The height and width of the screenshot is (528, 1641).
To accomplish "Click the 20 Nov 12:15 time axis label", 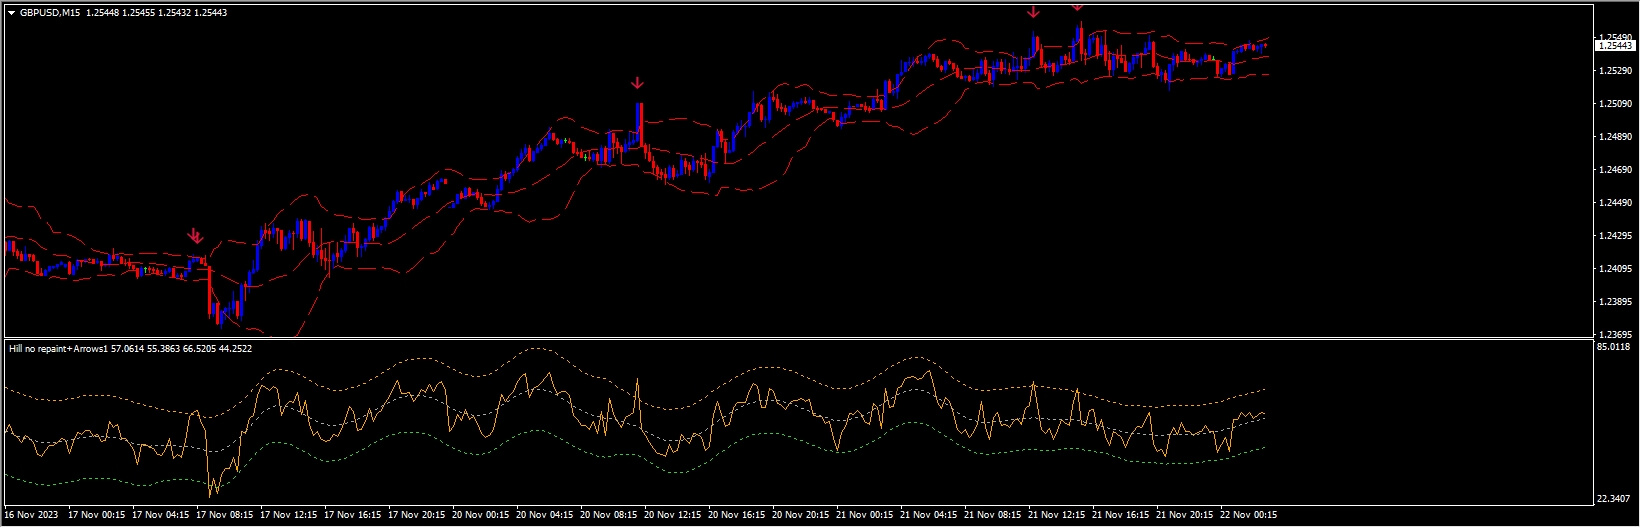I will 673,515.
